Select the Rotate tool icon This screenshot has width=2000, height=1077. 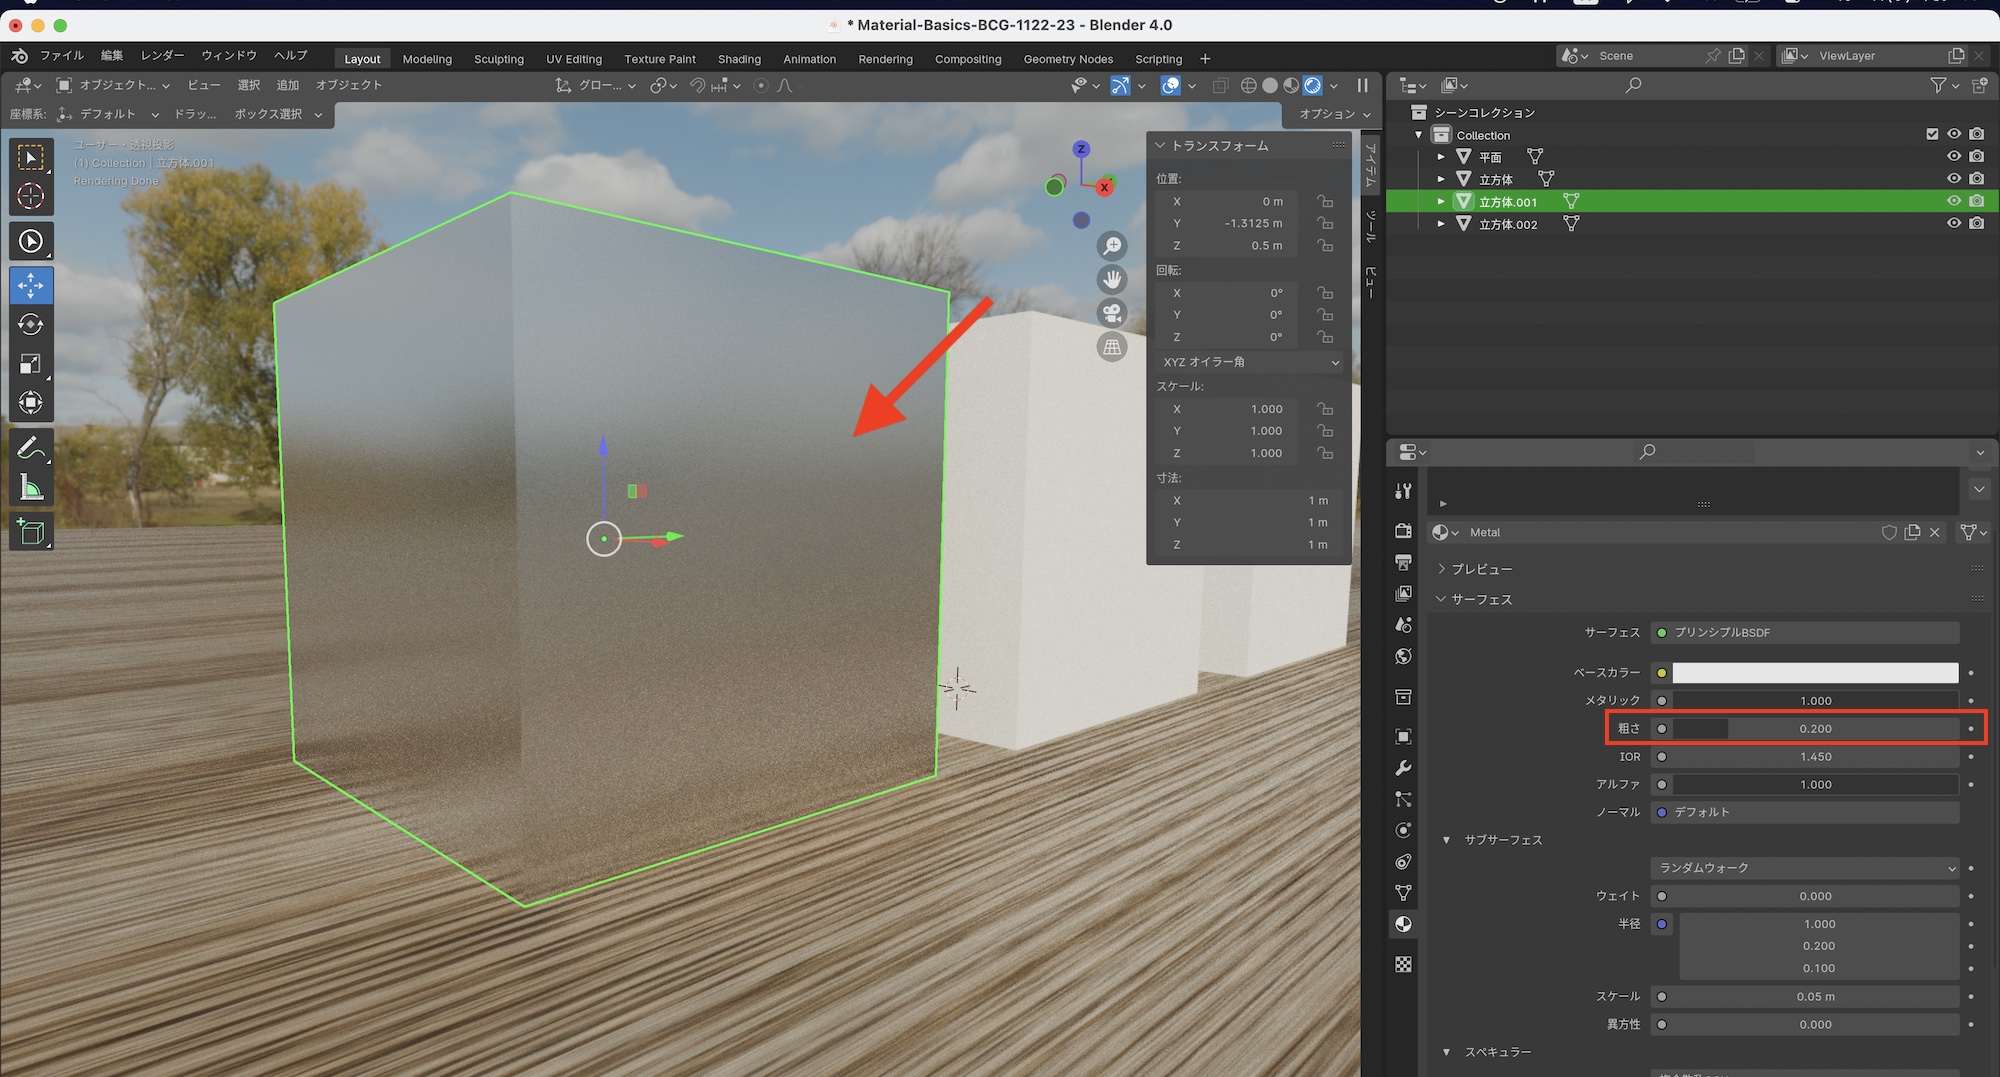[x=31, y=325]
